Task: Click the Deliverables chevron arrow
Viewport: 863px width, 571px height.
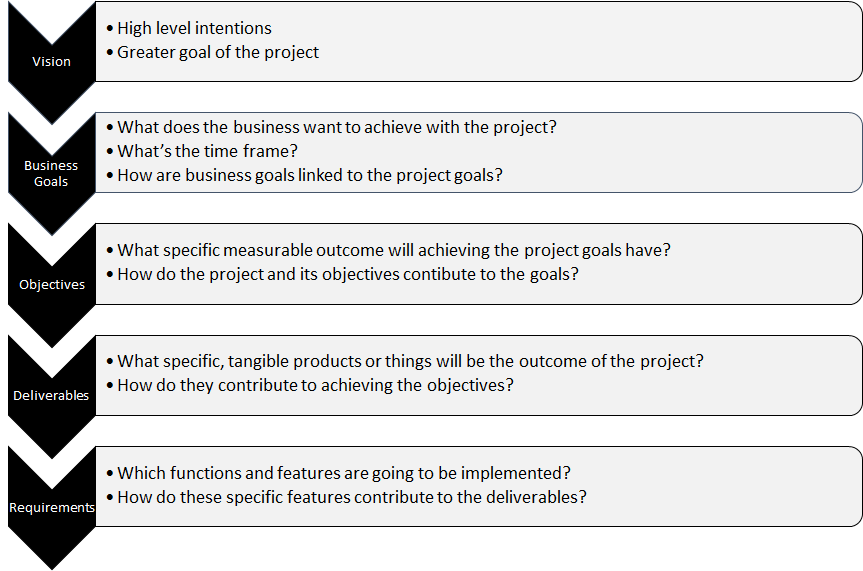Action: point(52,396)
